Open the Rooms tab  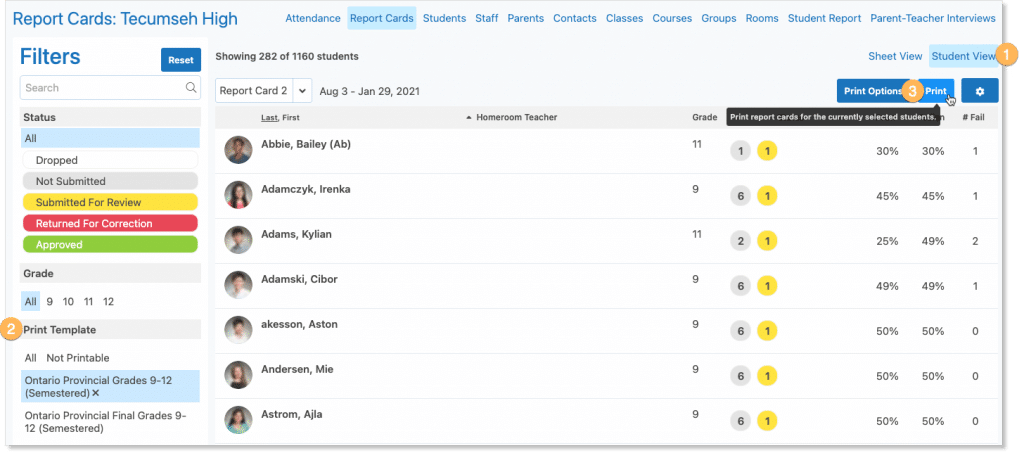(762, 18)
